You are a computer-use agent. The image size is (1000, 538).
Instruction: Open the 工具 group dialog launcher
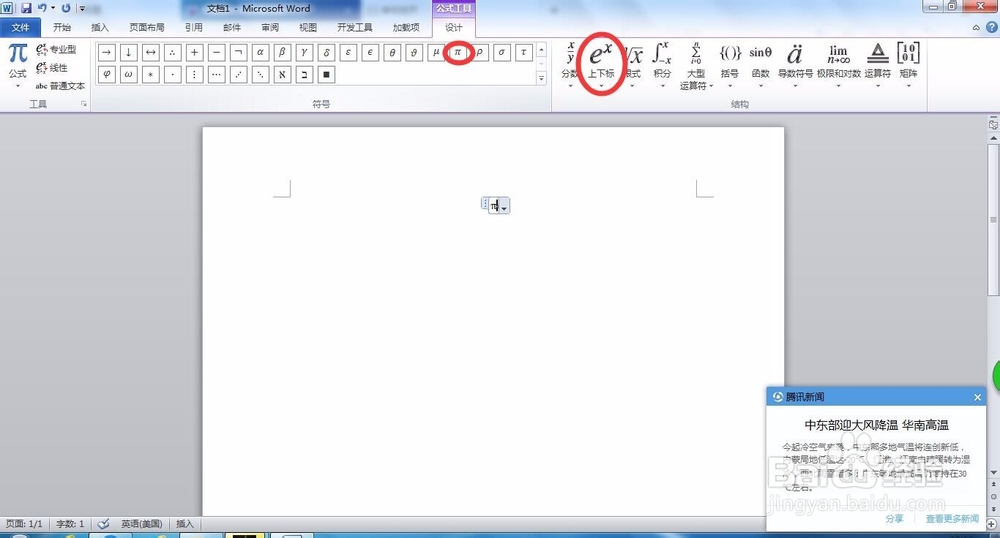[84, 103]
